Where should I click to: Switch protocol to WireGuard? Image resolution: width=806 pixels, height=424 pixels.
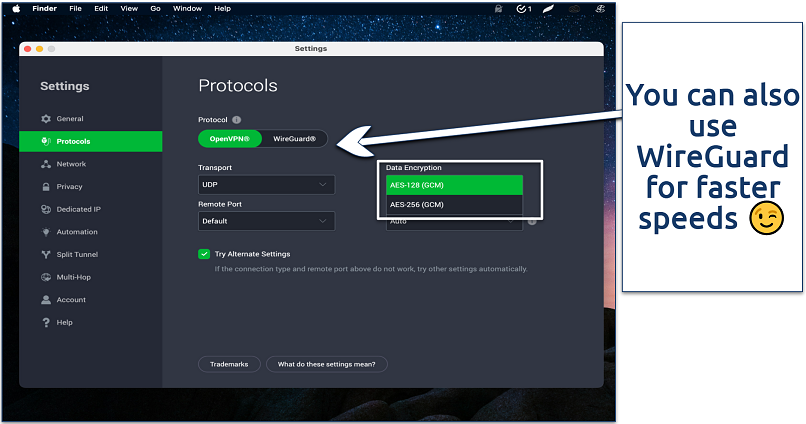point(294,139)
